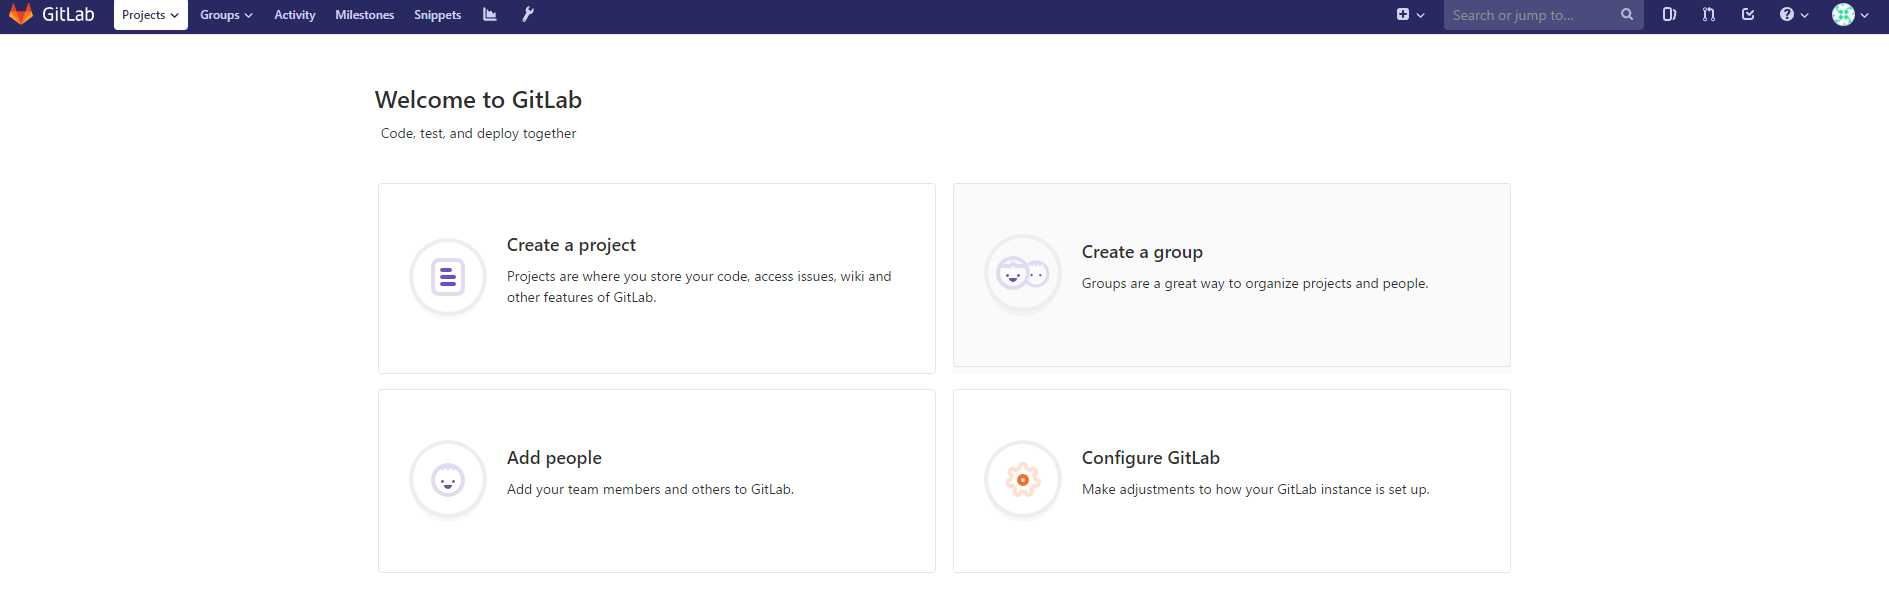This screenshot has height=593, width=1889.
Task: Click the Welcome to GitLab title
Action: point(478,100)
